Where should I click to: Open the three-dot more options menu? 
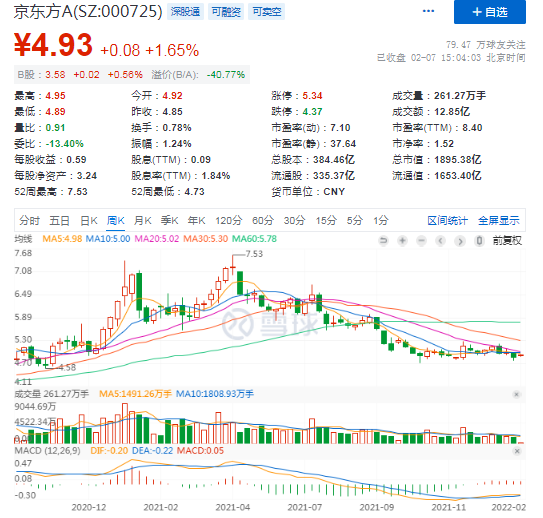coord(428,11)
